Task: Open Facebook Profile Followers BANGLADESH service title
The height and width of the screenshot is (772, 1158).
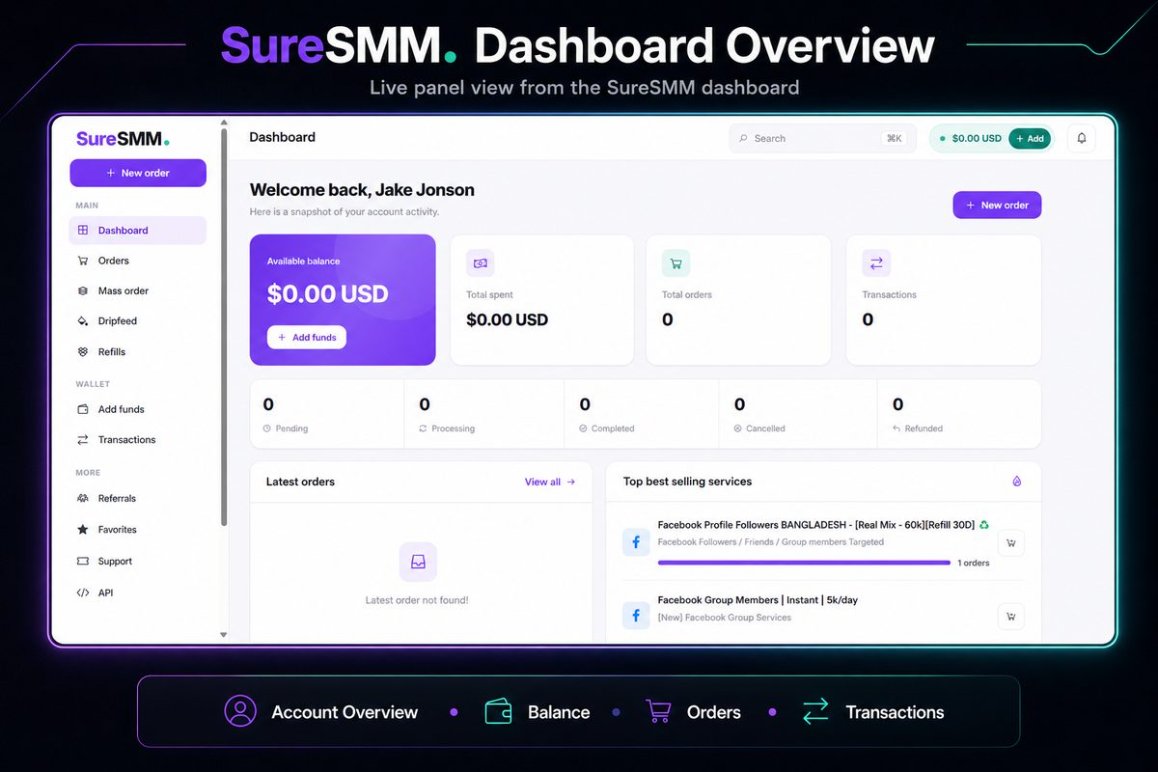Action: pos(816,525)
